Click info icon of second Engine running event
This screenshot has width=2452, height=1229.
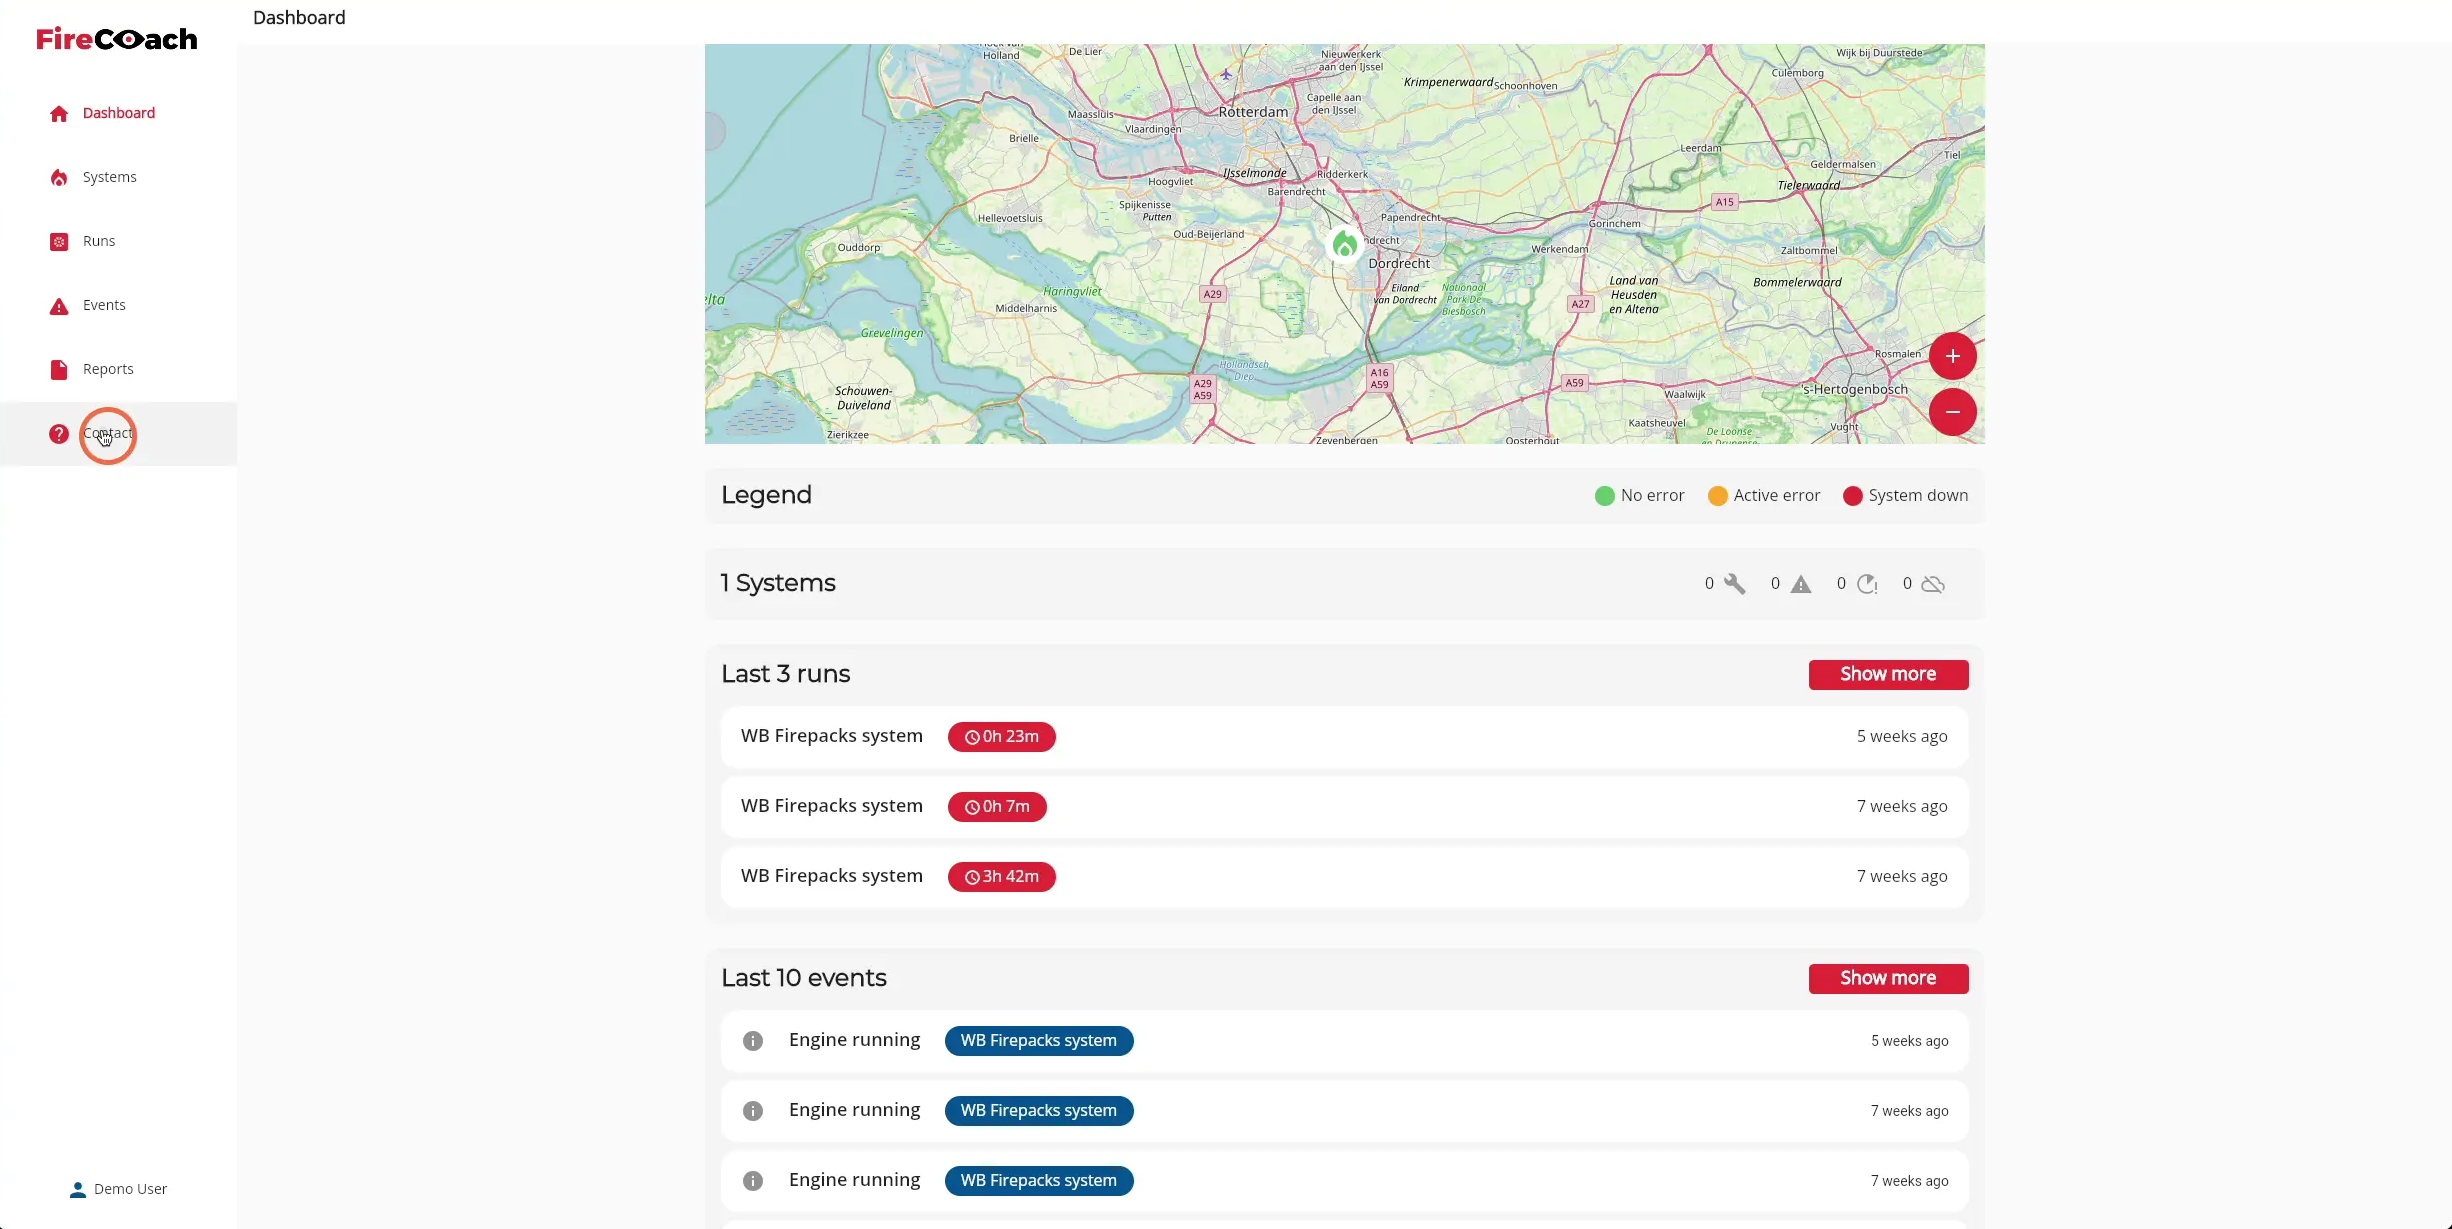coord(753,1111)
